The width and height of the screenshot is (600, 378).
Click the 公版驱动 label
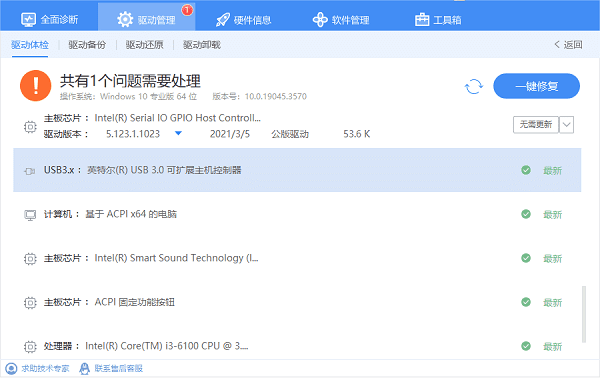pyautogui.click(x=290, y=134)
